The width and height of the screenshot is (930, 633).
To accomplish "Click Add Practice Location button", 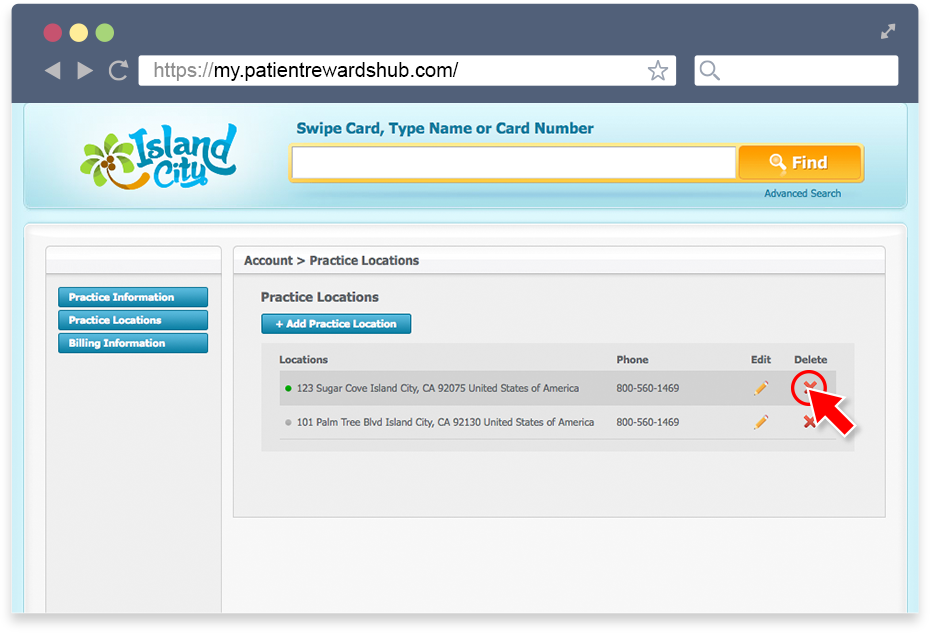I will [x=336, y=324].
